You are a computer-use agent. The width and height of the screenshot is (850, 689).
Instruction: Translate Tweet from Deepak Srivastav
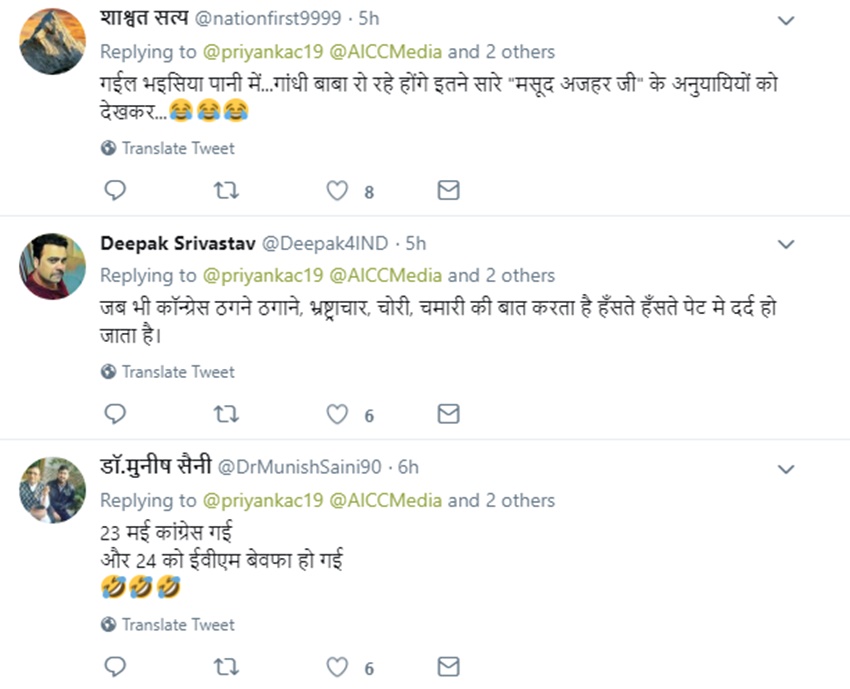(168, 372)
